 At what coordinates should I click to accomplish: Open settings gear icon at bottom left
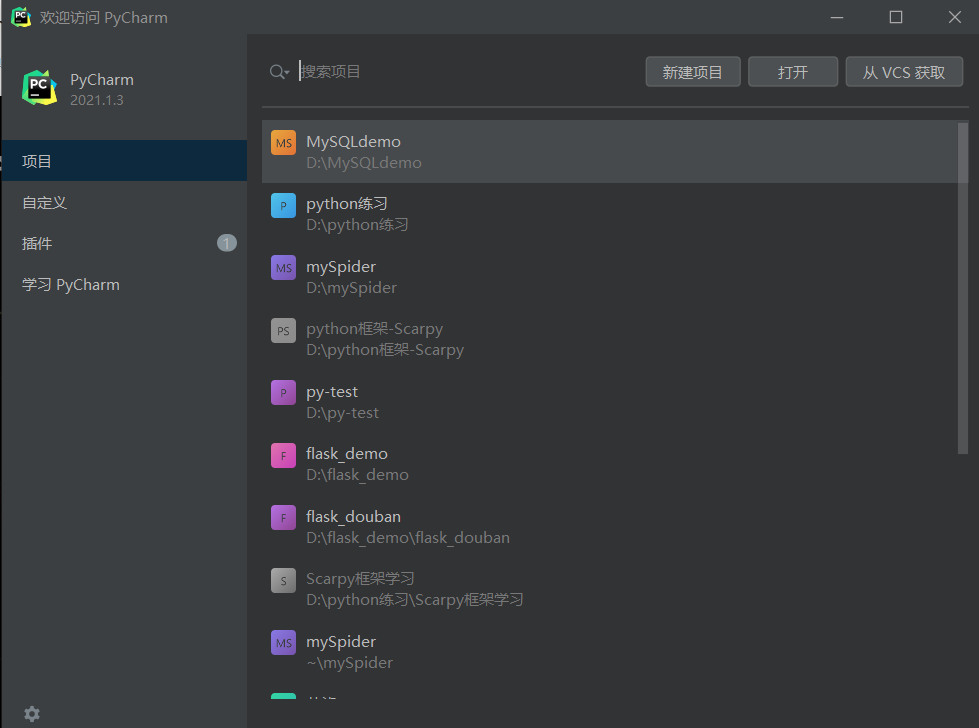click(32, 714)
